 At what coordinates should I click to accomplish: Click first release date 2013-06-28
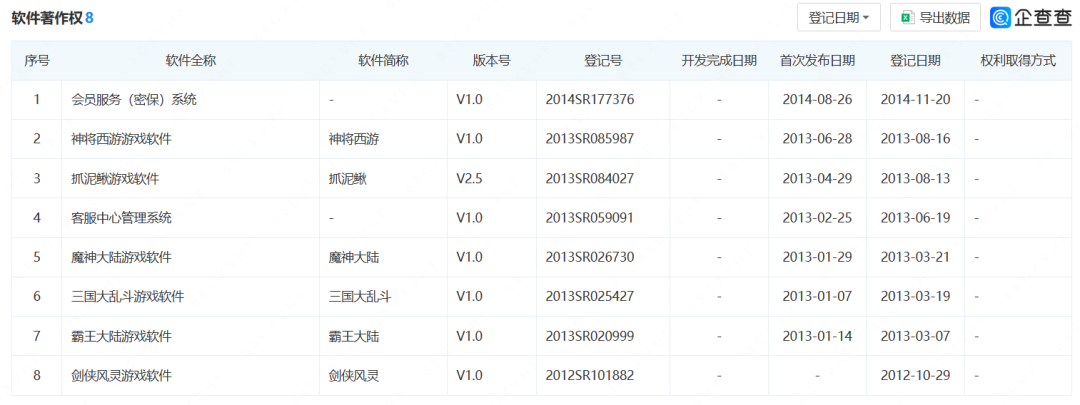818,139
